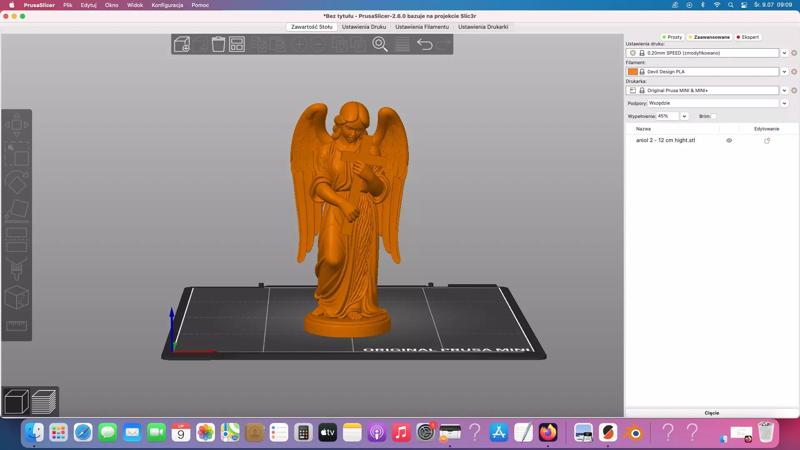
Task: Open printer preset gear icon
Action: [794, 90]
